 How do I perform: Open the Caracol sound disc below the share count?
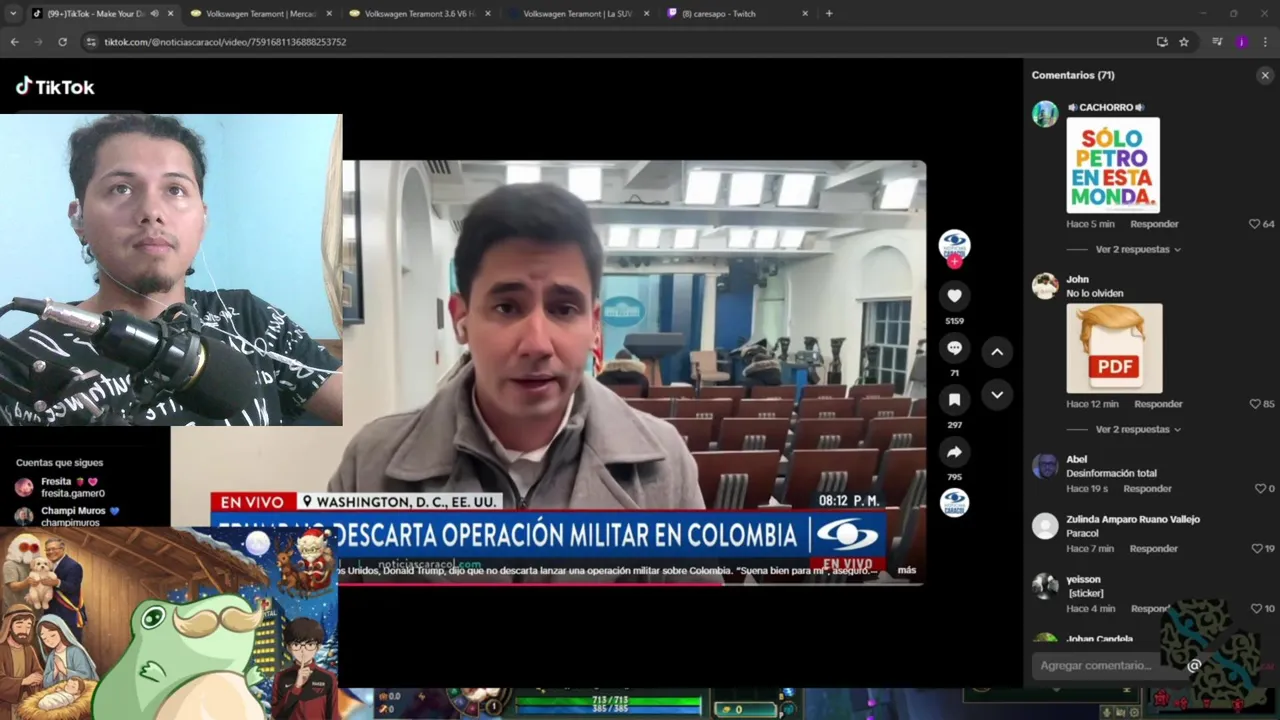point(954,502)
